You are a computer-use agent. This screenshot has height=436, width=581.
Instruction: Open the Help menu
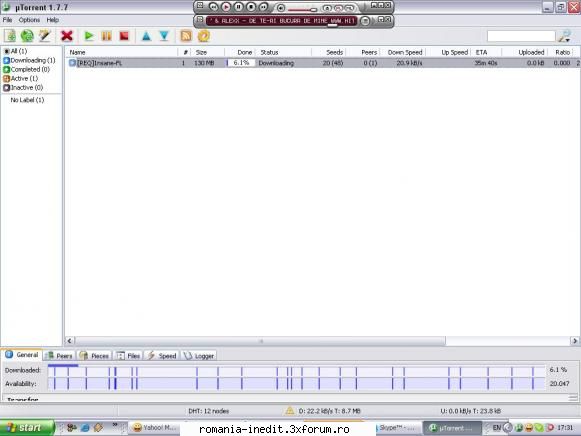[53, 20]
